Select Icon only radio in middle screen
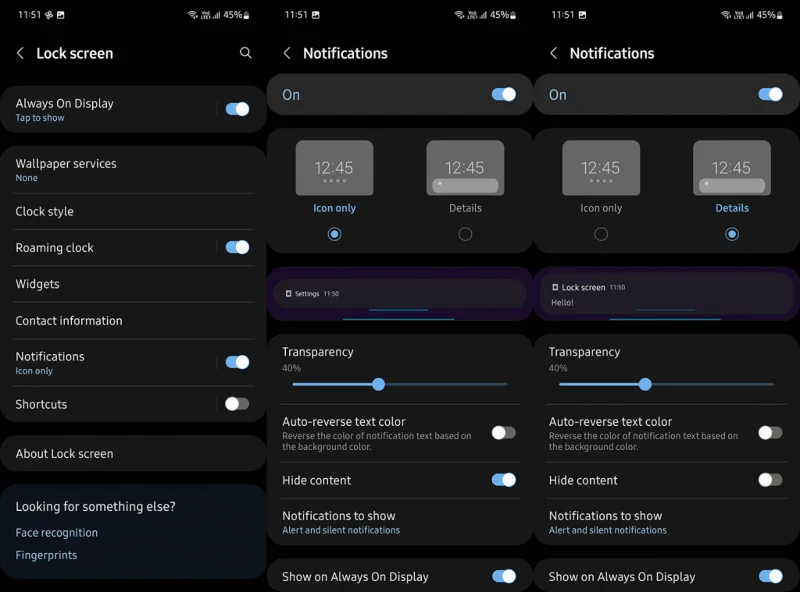The width and height of the screenshot is (800, 592). click(335, 234)
